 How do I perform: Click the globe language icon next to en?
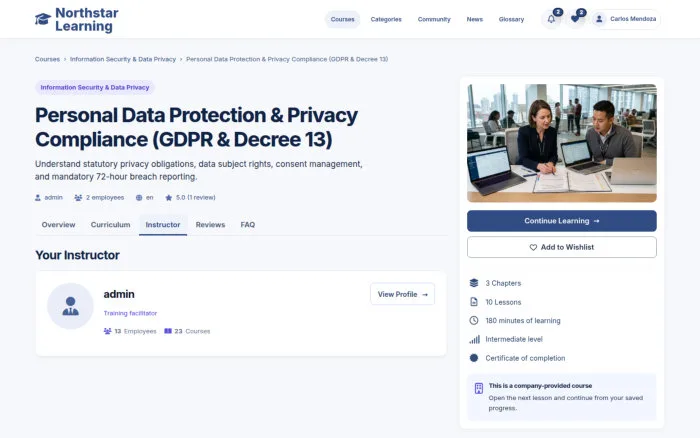point(139,198)
